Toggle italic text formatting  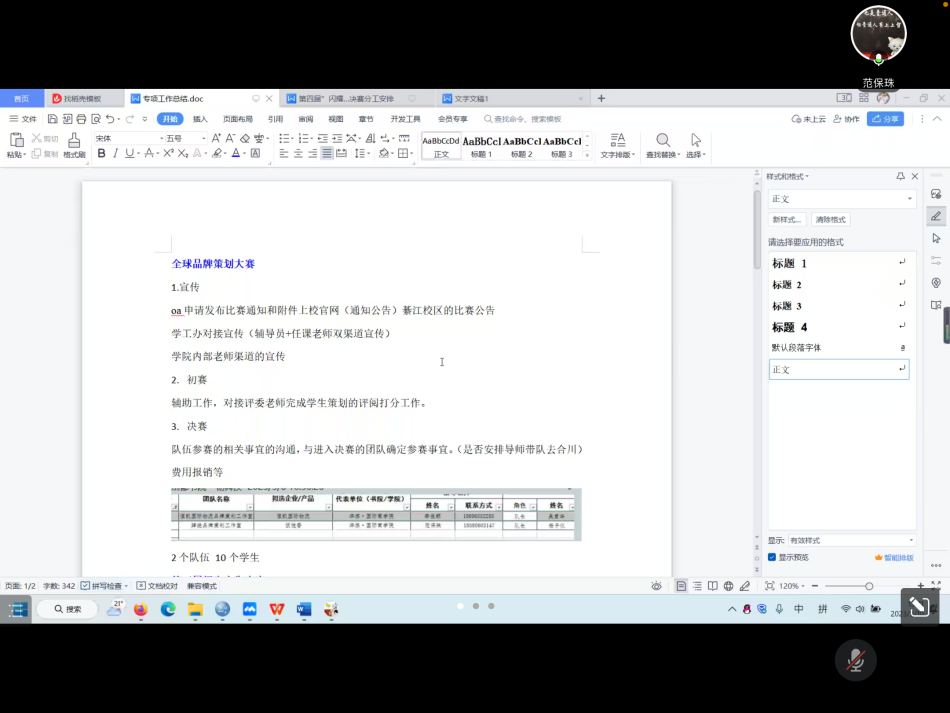click(x=115, y=154)
